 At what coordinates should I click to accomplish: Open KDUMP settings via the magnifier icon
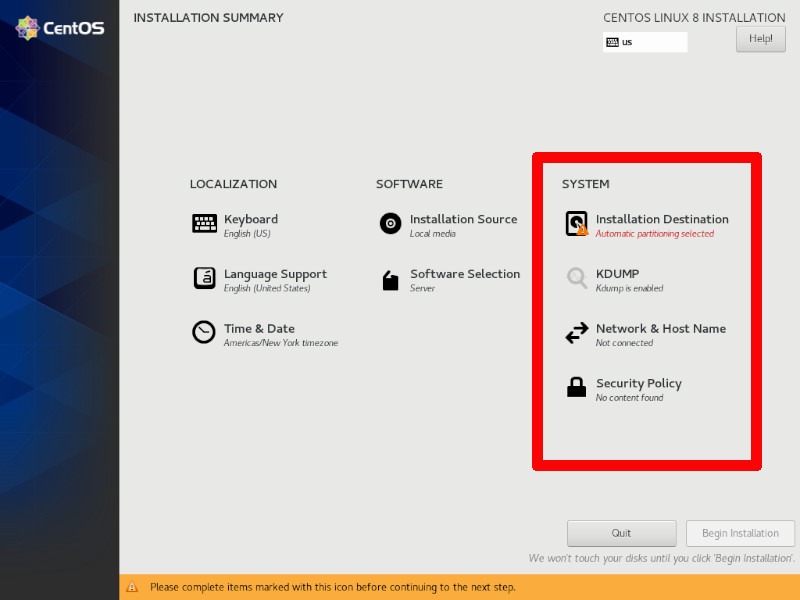(575, 278)
